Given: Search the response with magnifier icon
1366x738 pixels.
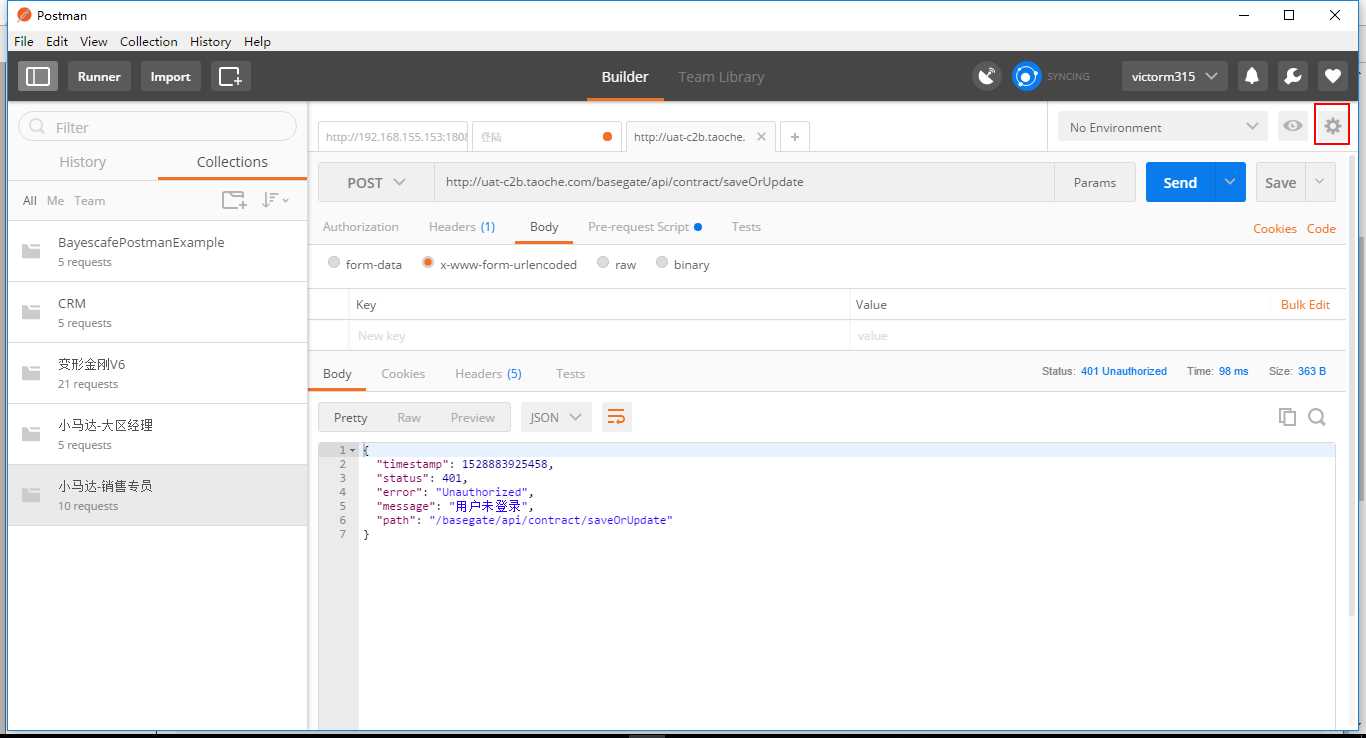Looking at the screenshot, I should click(1317, 417).
